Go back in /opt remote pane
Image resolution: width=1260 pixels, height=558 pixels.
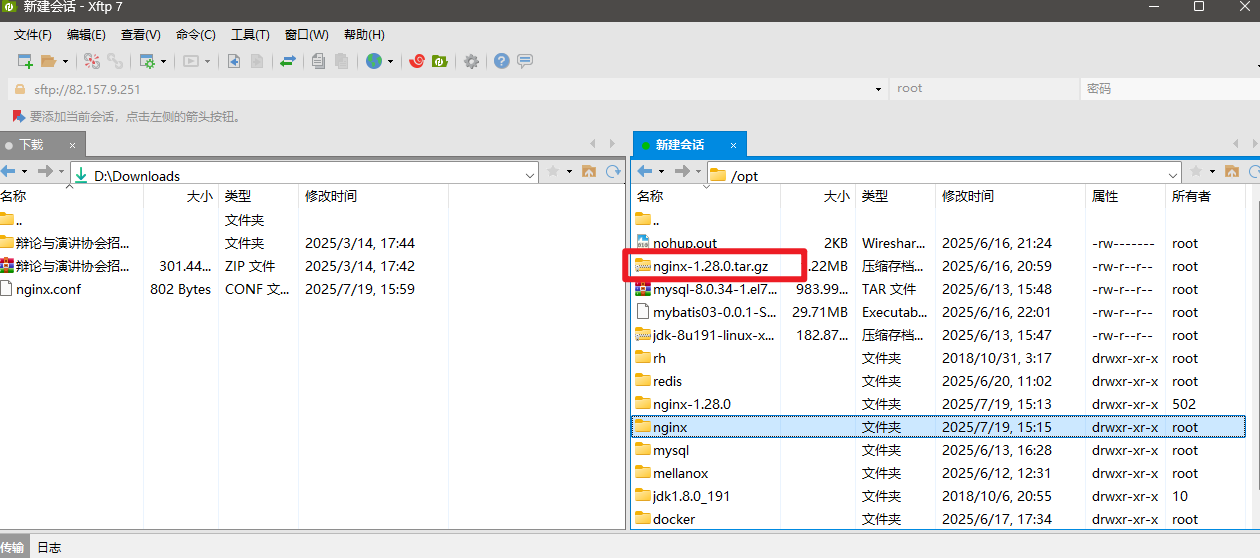click(645, 172)
